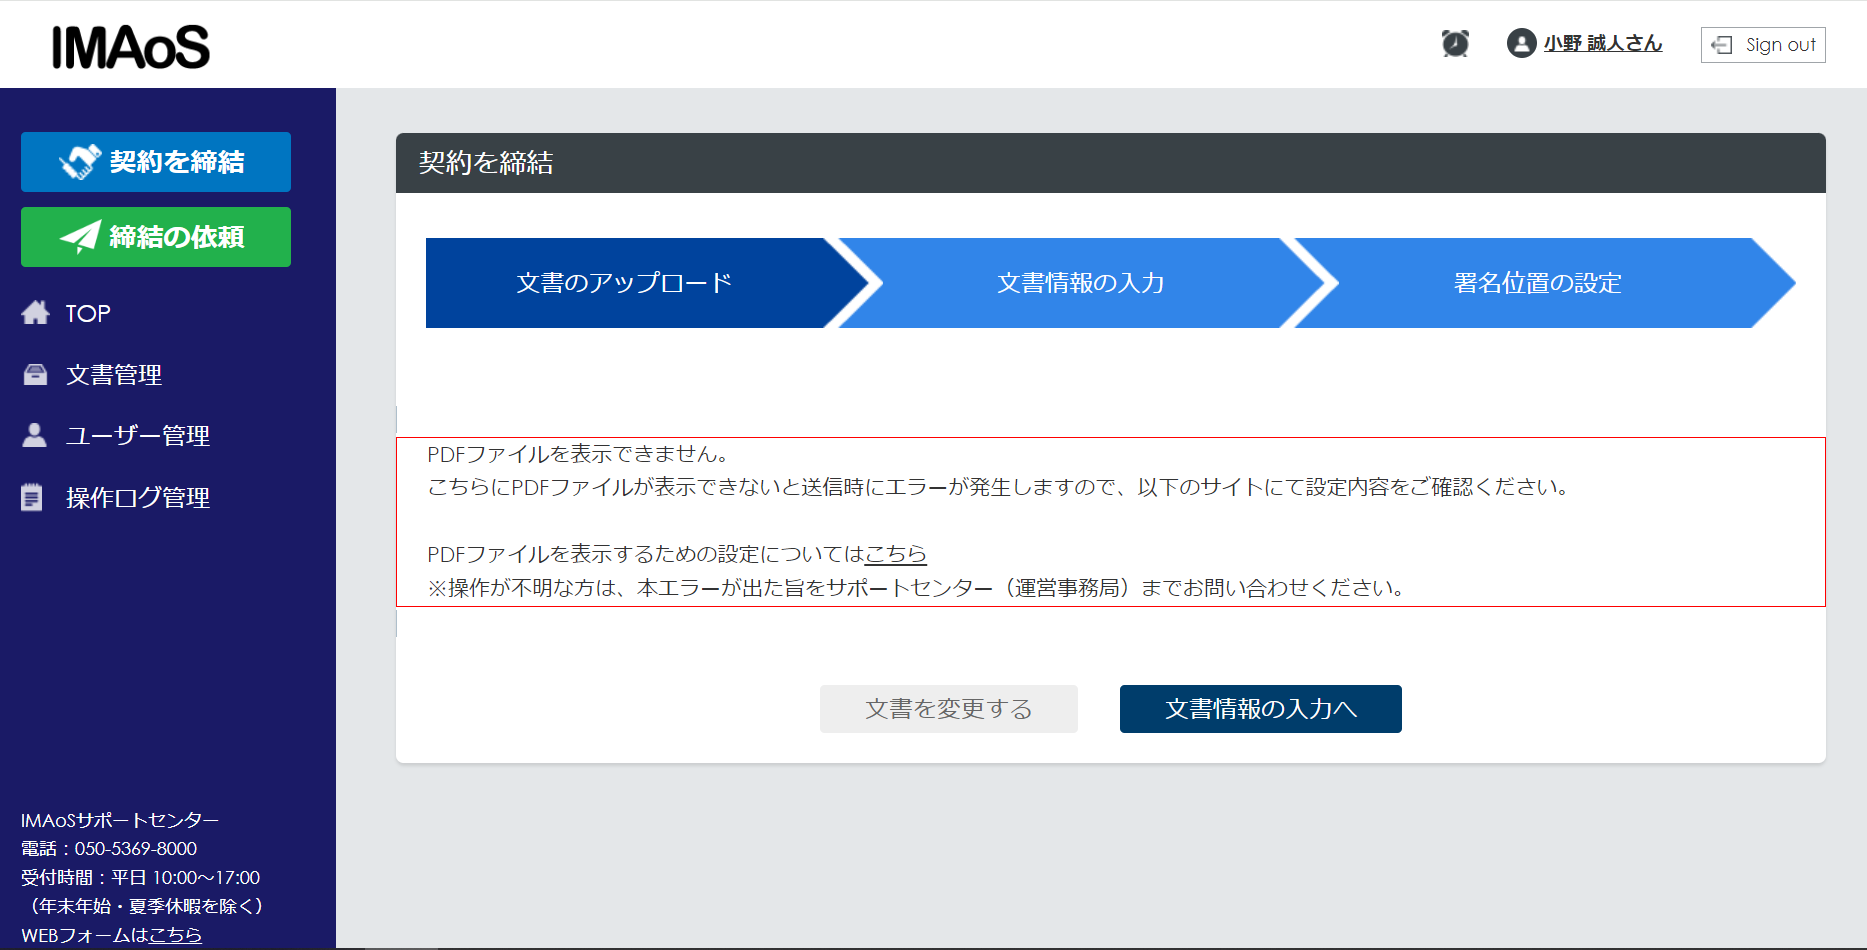Click the inbox icon beside 文書管理
This screenshot has height=950, width=1867.
[35, 375]
